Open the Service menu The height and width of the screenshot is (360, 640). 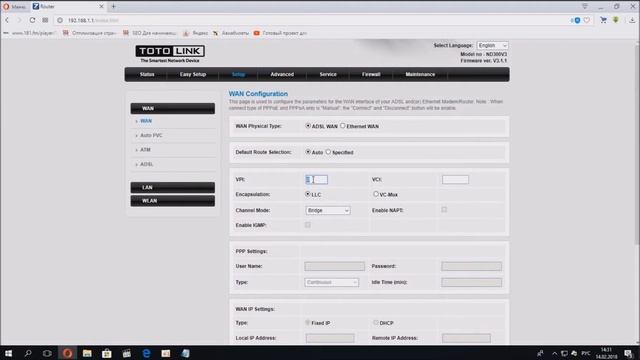(x=328, y=74)
